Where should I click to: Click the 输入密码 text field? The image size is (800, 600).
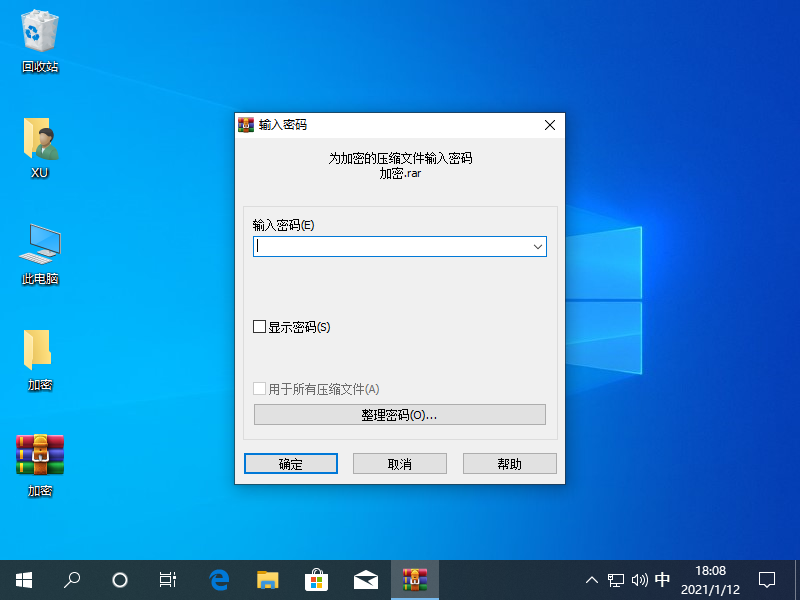(x=390, y=246)
